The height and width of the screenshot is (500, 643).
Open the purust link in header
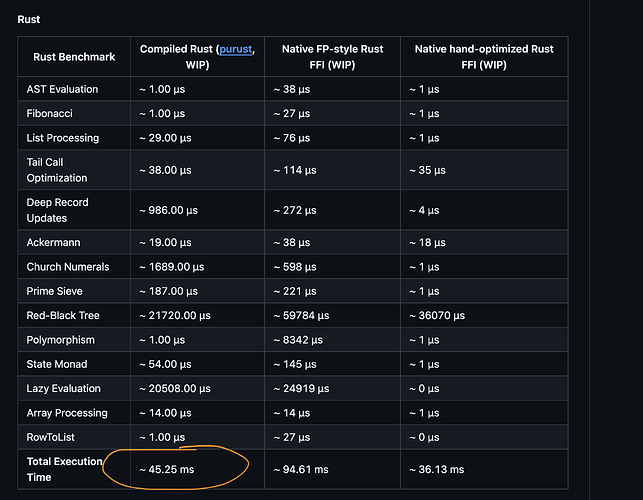point(235,49)
